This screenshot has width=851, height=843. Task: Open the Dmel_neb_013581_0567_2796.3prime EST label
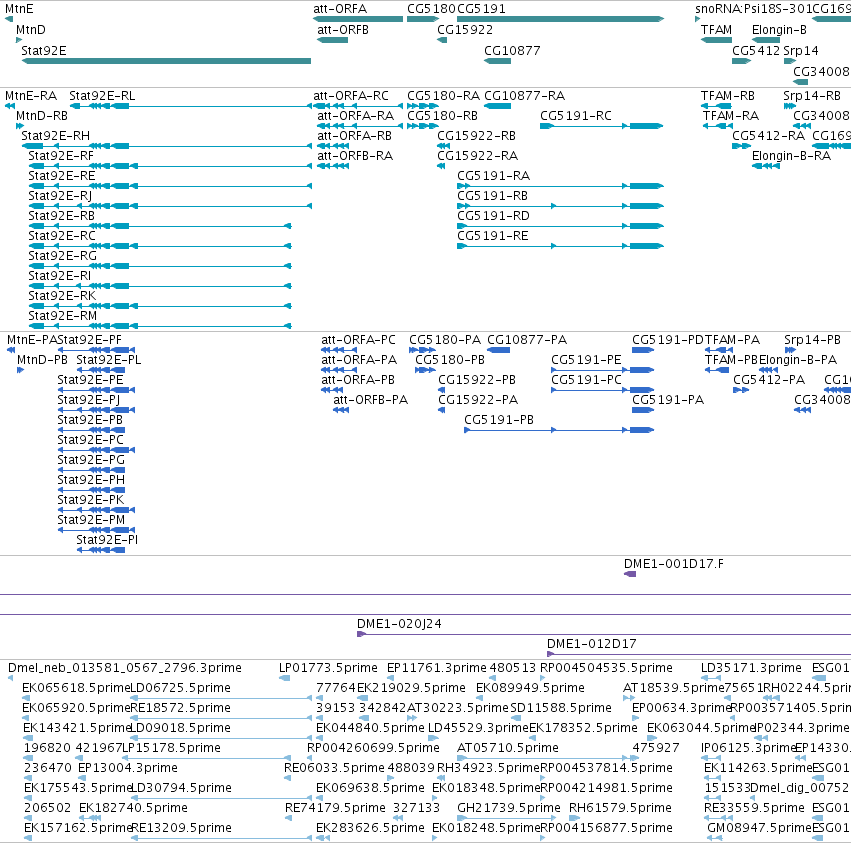pyautogui.click(x=125, y=668)
